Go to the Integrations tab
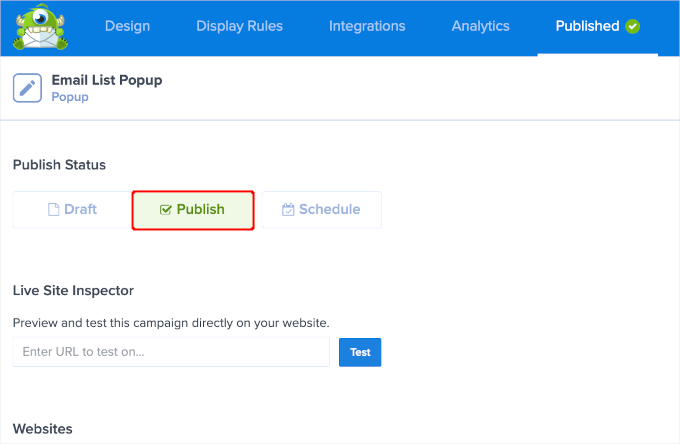The width and height of the screenshot is (680, 444). point(367,26)
